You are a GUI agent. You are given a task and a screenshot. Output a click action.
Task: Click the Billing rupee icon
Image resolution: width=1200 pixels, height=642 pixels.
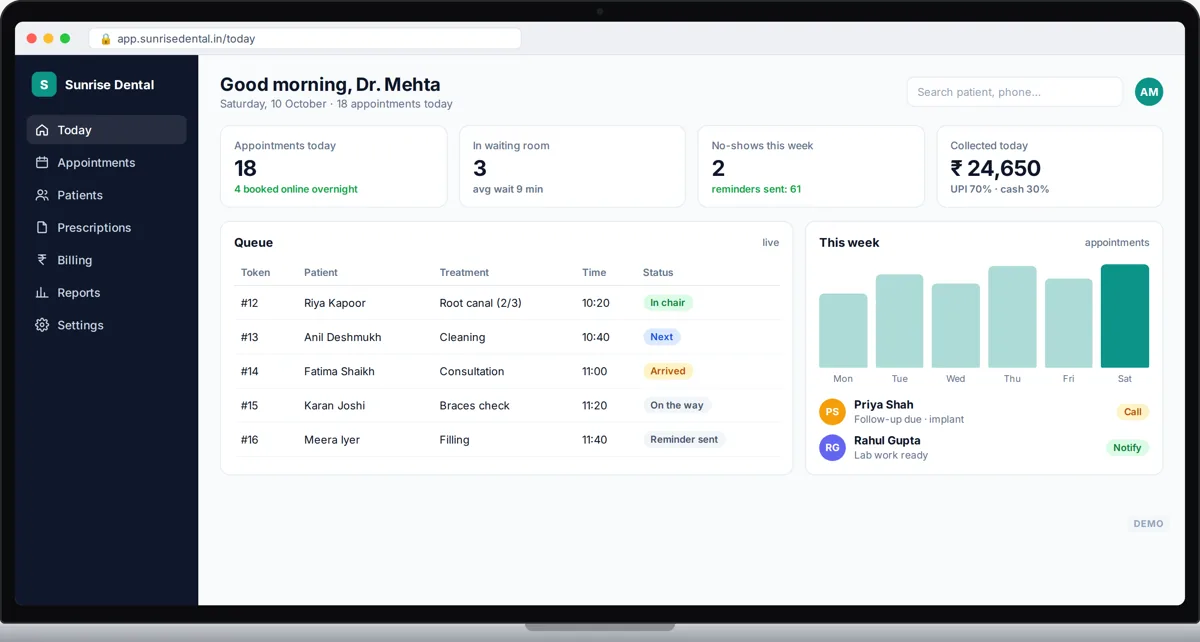42,260
